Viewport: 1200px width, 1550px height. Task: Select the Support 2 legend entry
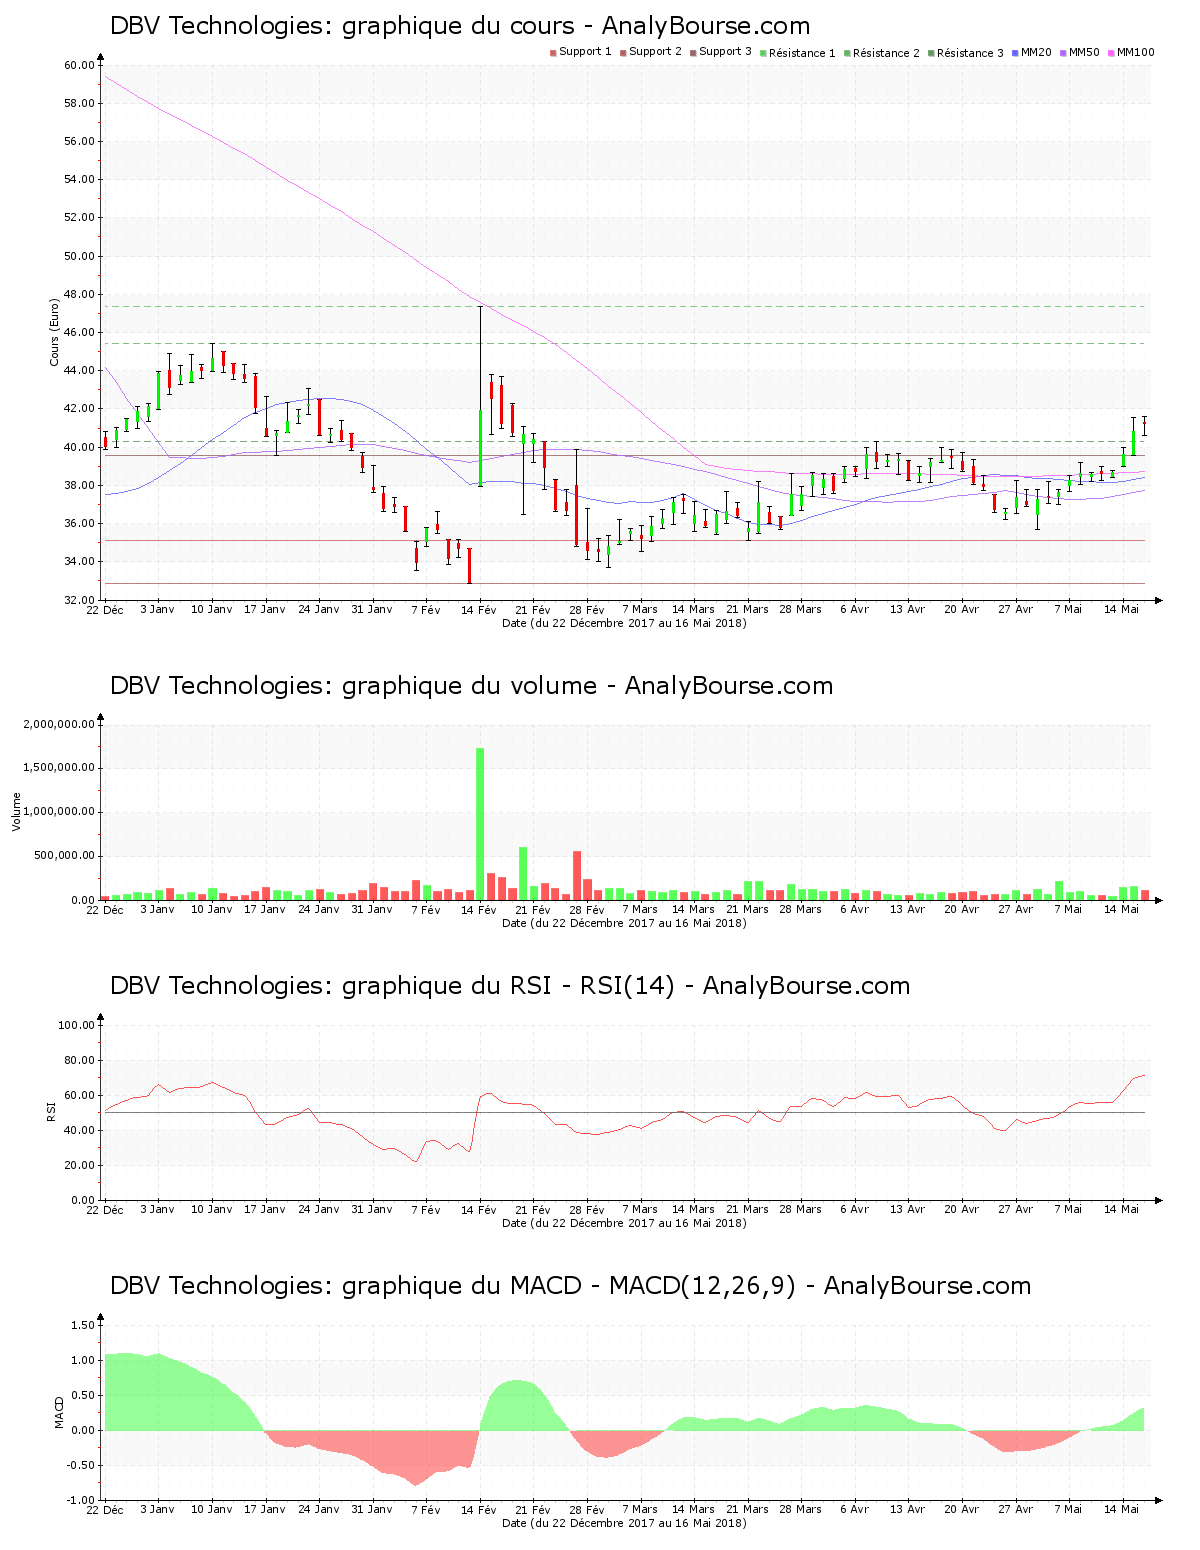(x=650, y=52)
